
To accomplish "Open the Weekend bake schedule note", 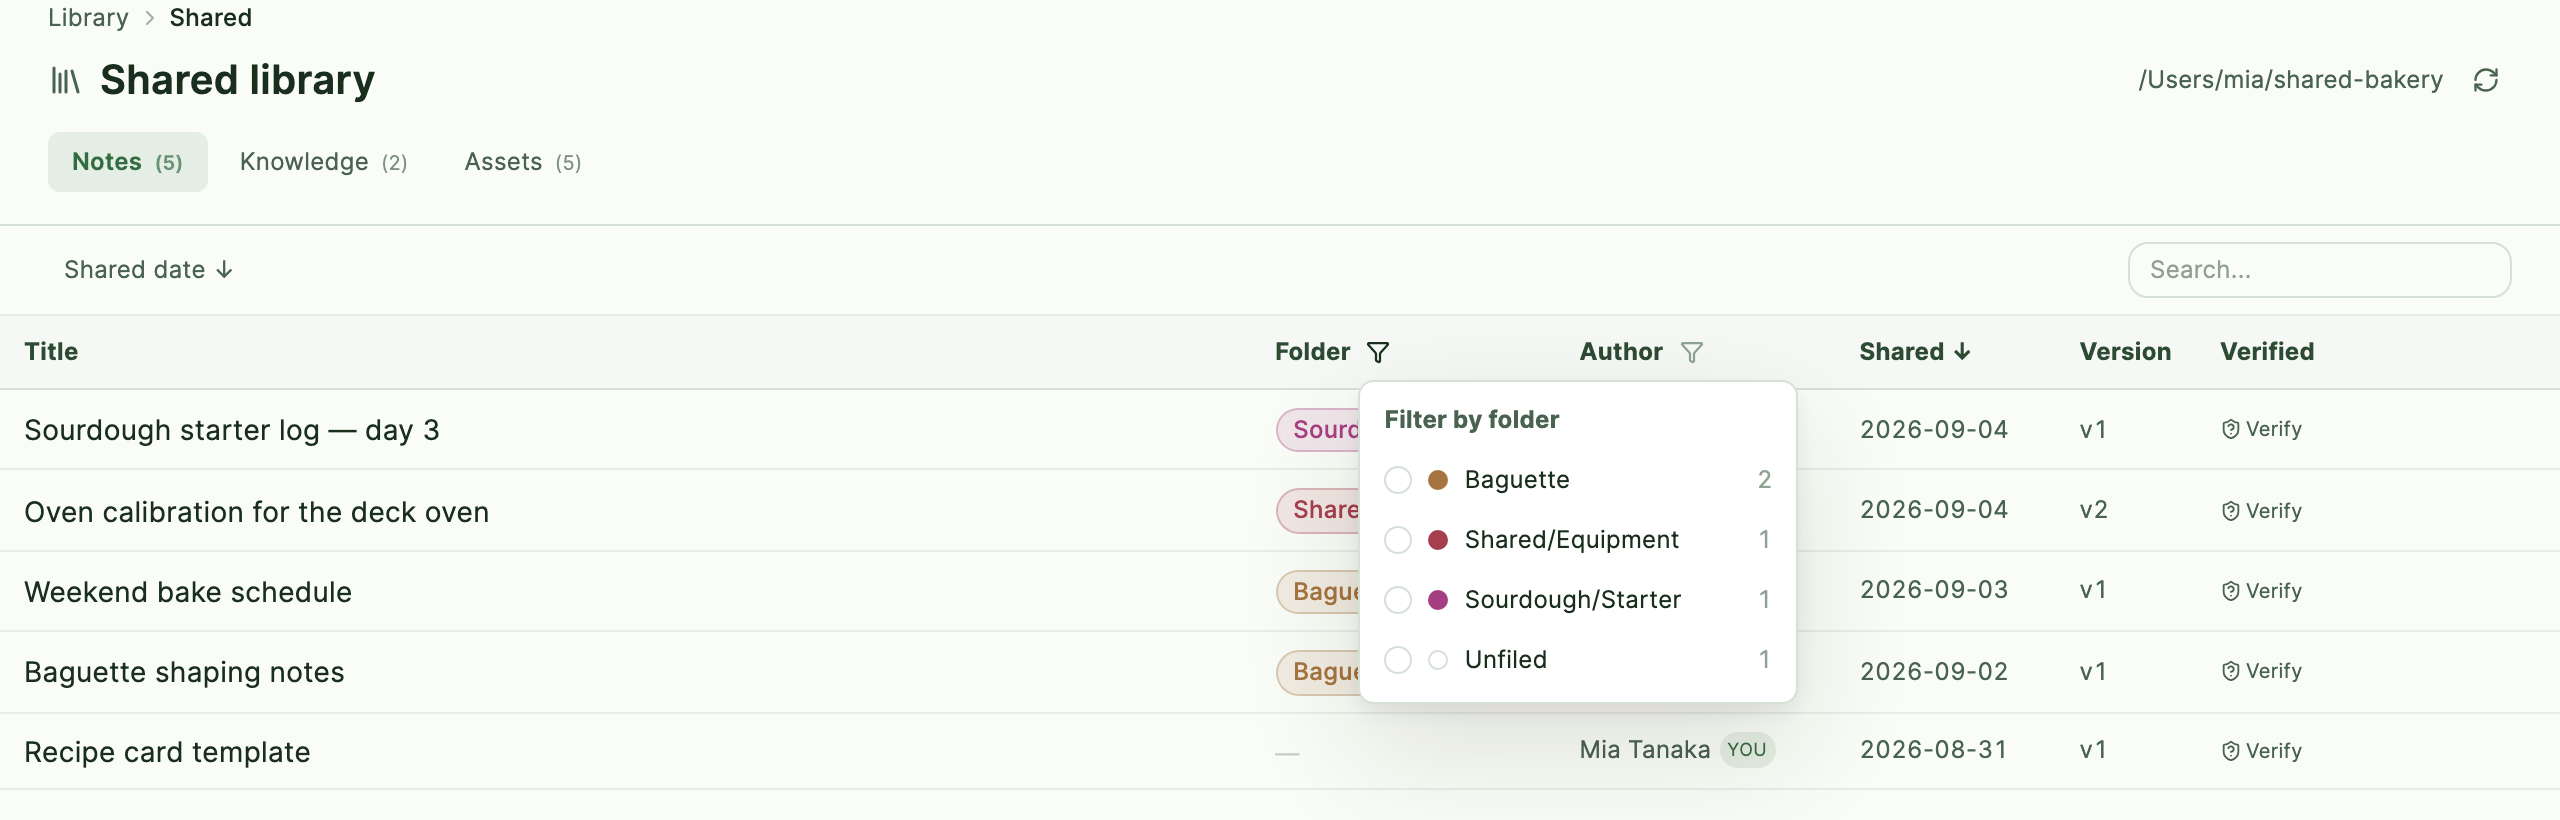I will tap(188, 592).
